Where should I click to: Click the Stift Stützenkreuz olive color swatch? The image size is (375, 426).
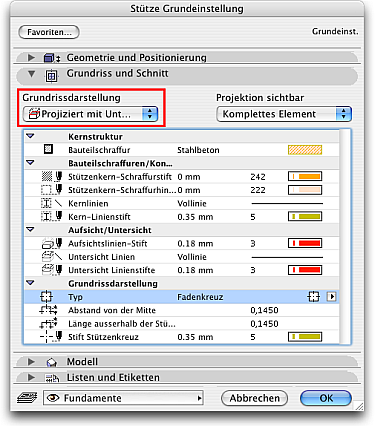pos(305,337)
